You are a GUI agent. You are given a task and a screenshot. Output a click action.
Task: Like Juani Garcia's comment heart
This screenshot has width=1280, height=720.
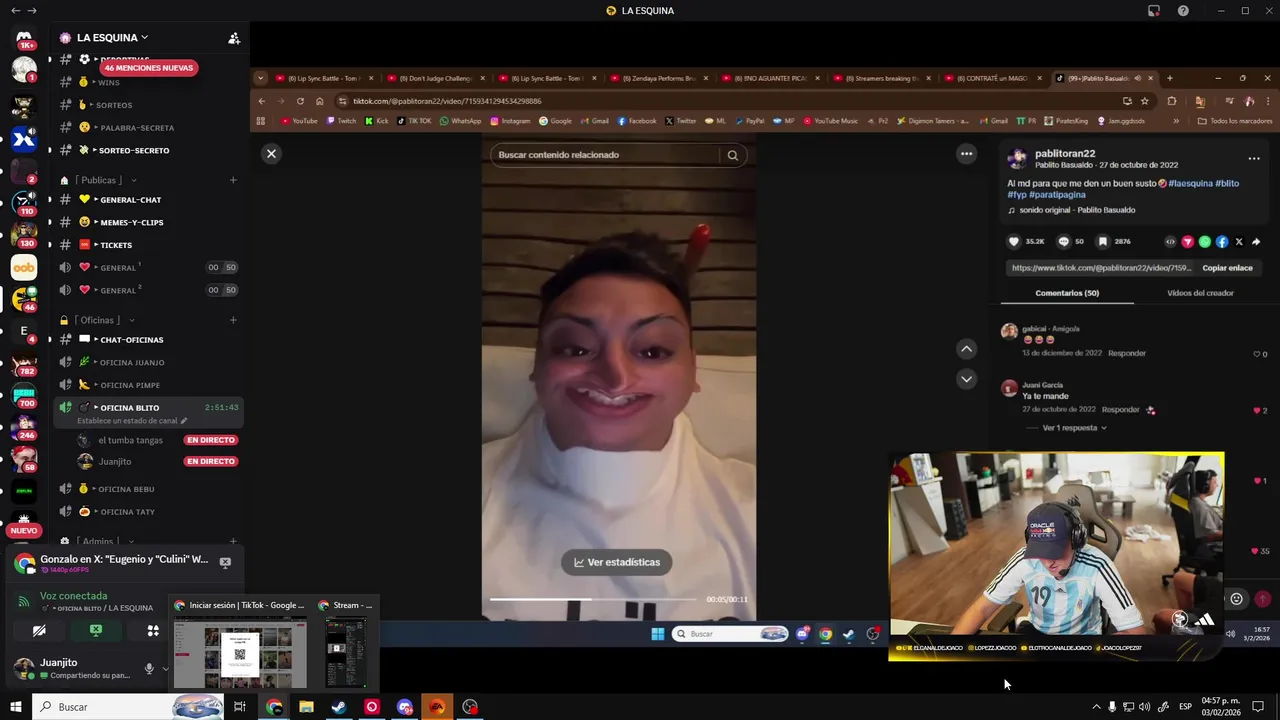pos(1257,411)
